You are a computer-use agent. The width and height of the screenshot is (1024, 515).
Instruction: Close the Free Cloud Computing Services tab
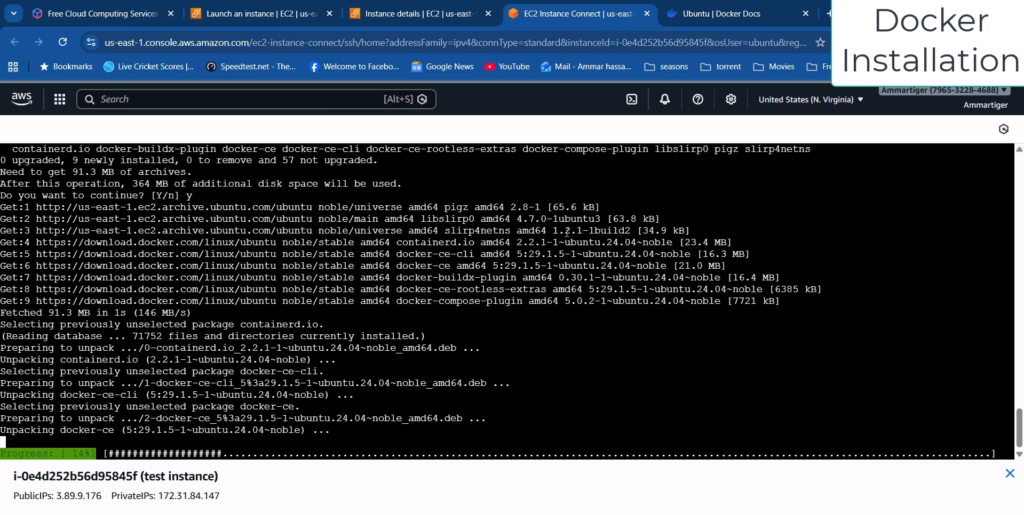point(170,14)
